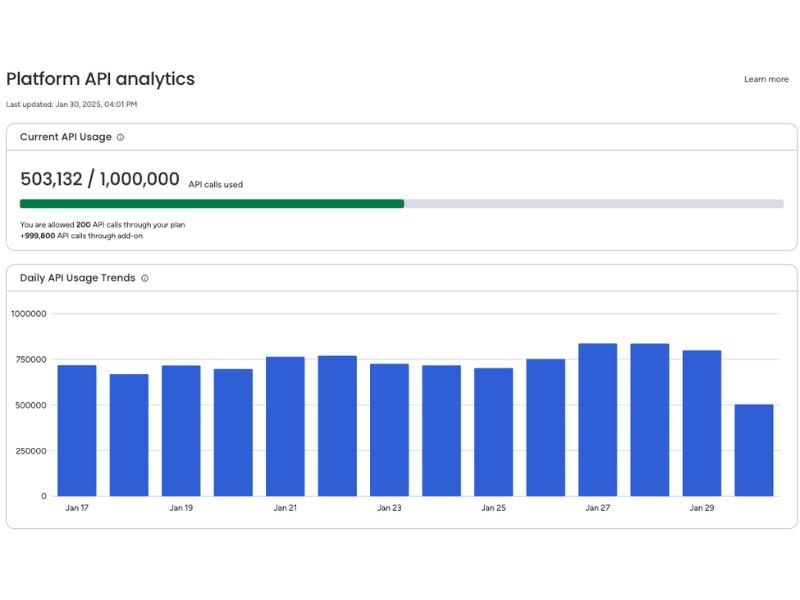Screen dimensions: 800x600
Task: Click the Current API Usage card title
Action: 66,137
